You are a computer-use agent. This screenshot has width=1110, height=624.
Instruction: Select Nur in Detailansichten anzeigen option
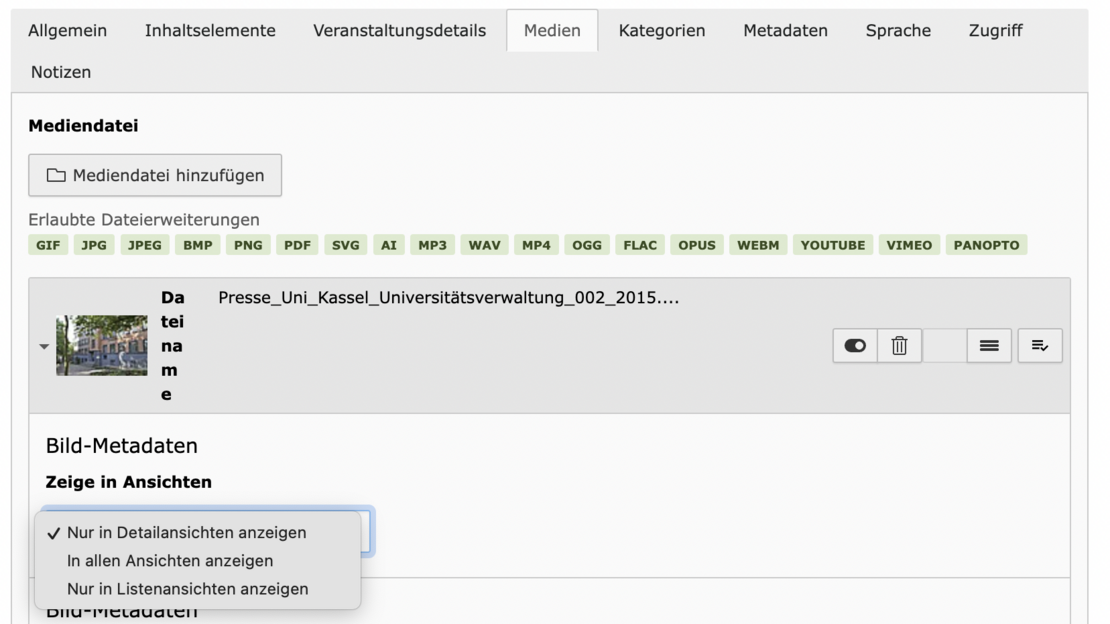186,533
